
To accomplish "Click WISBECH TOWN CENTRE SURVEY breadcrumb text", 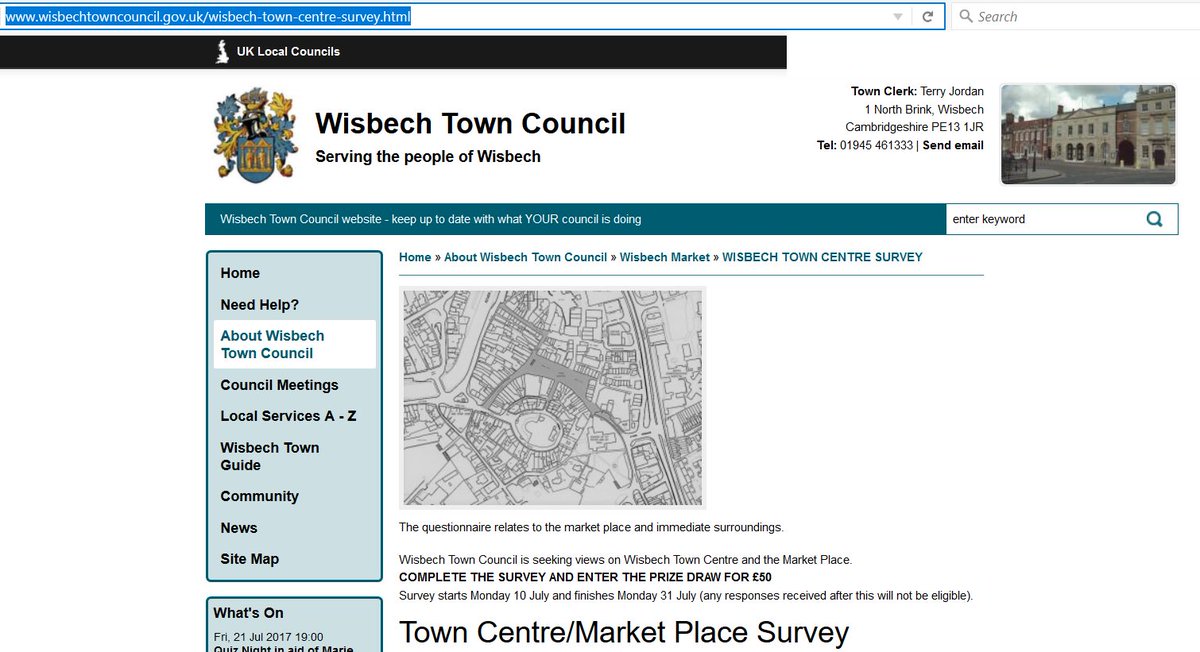I will [822, 258].
